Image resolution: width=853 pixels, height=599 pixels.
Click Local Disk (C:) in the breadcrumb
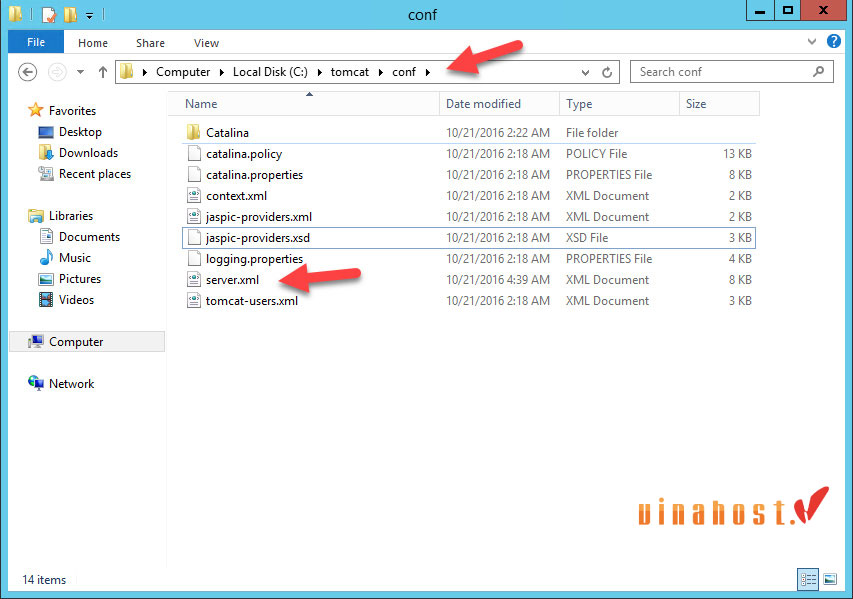pos(270,72)
